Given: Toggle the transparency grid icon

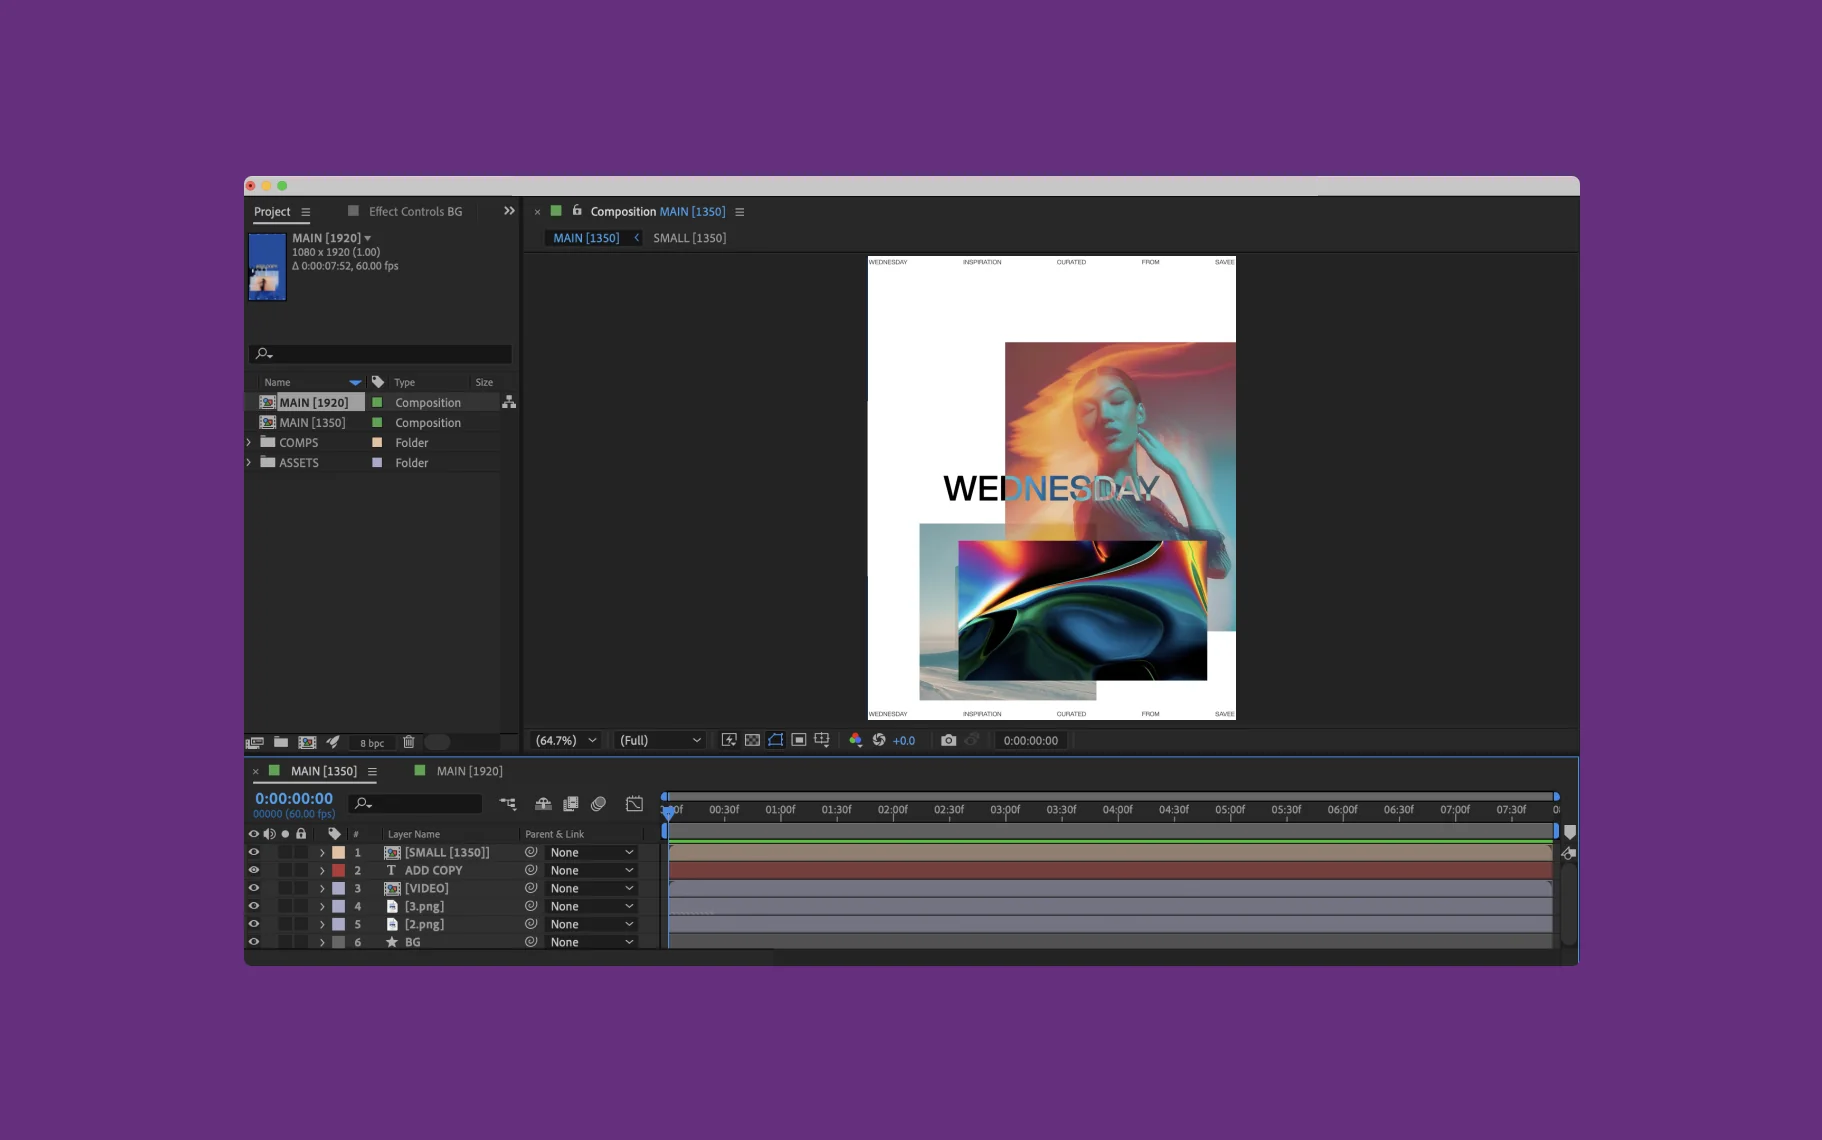Looking at the screenshot, I should (752, 740).
